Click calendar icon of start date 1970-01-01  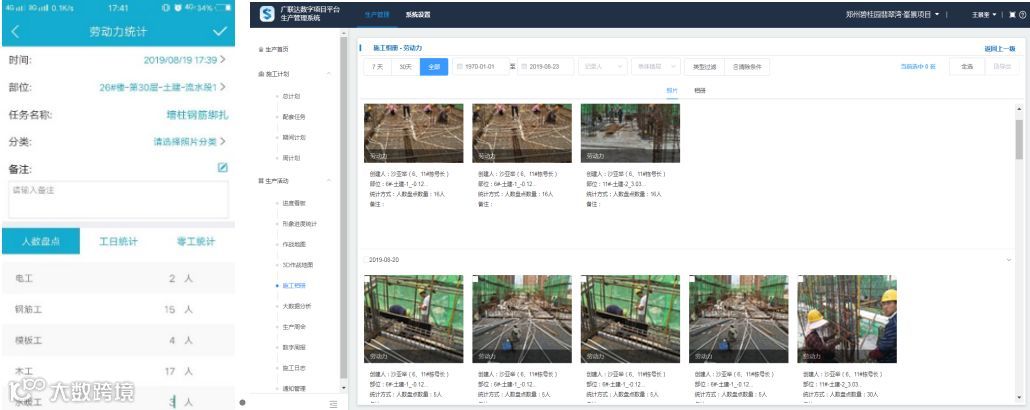pos(459,67)
